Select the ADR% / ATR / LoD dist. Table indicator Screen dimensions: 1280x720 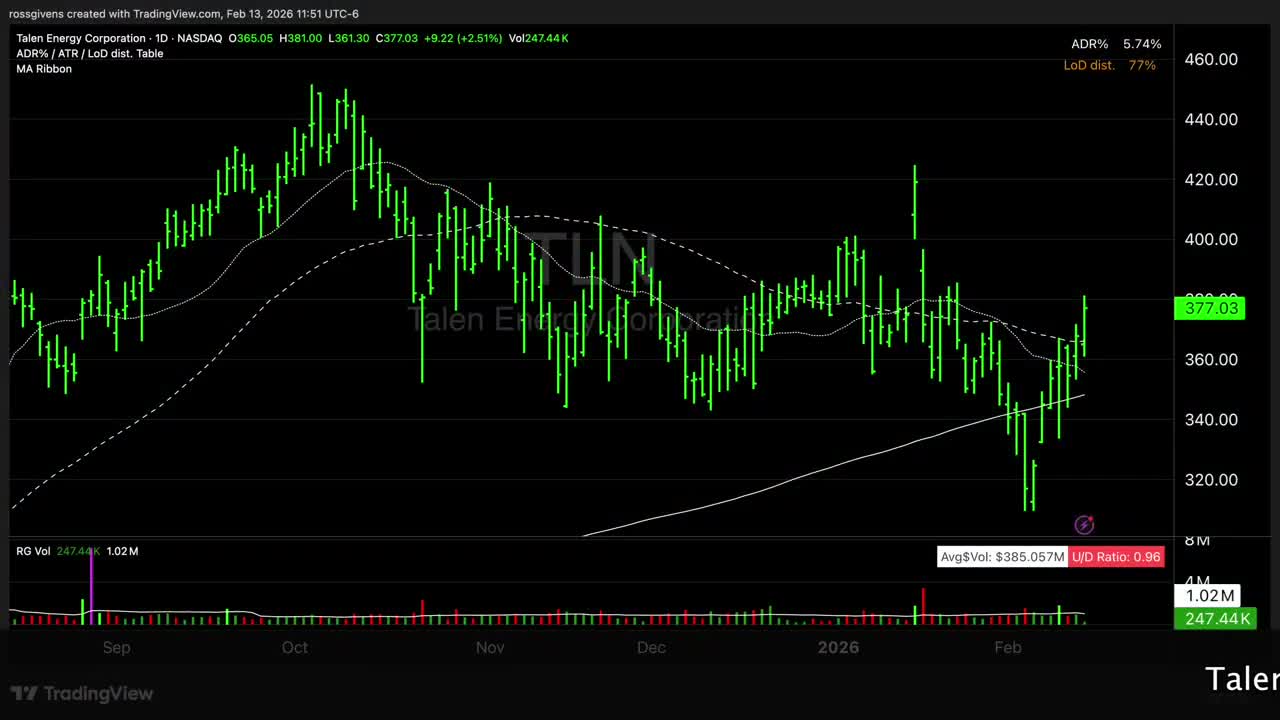coord(89,53)
